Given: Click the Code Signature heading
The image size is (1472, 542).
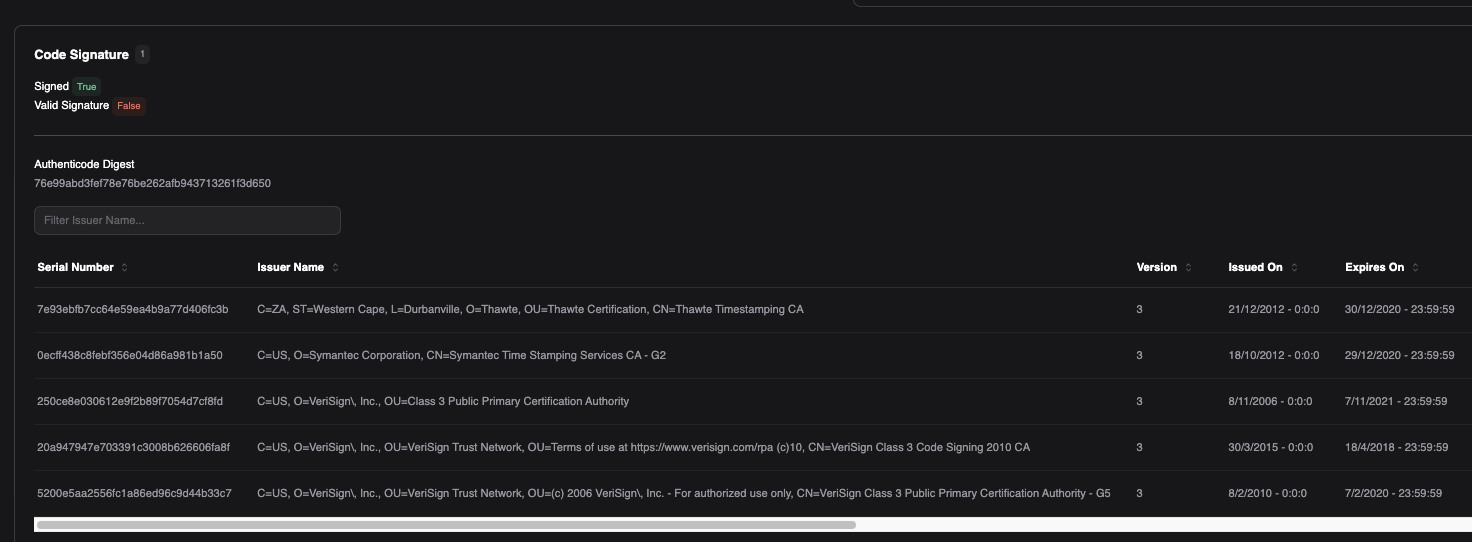Looking at the screenshot, I should [81, 54].
